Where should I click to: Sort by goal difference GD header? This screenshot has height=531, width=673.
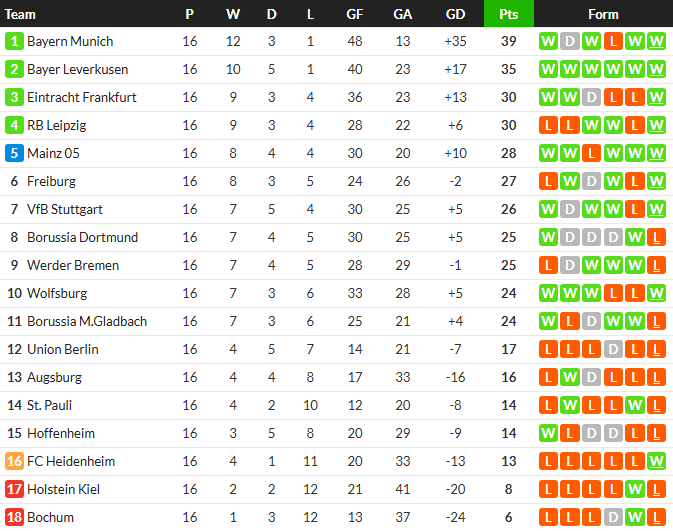(456, 14)
